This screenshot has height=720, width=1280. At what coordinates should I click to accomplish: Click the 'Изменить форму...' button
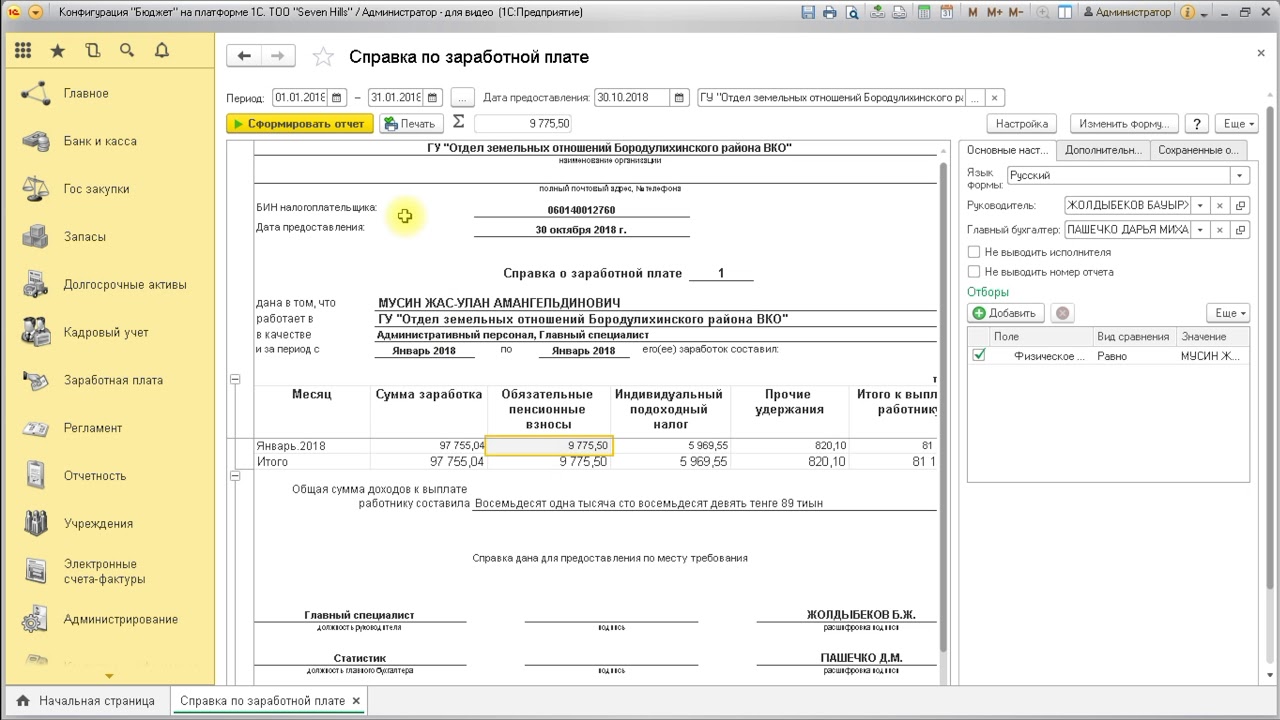[x=1124, y=124]
